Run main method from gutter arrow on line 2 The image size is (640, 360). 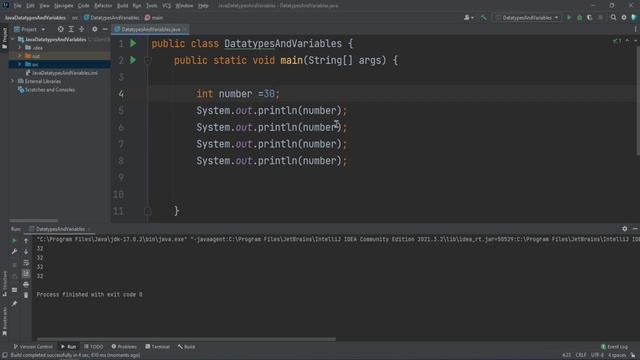pyautogui.click(x=133, y=60)
